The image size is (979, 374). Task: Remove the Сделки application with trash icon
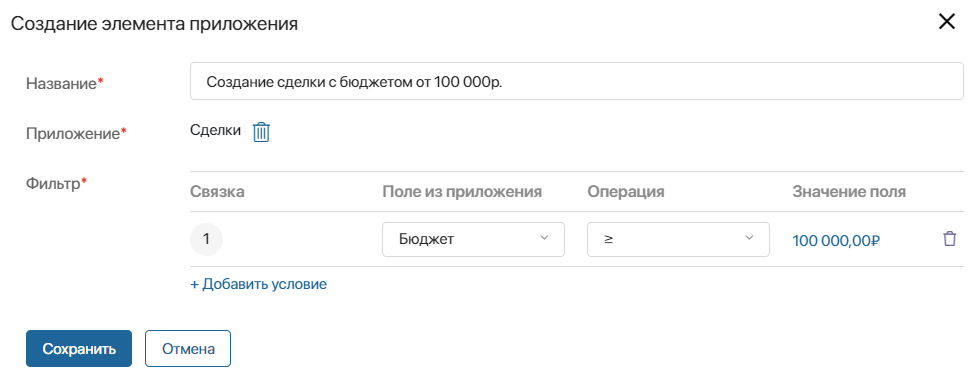click(261, 132)
